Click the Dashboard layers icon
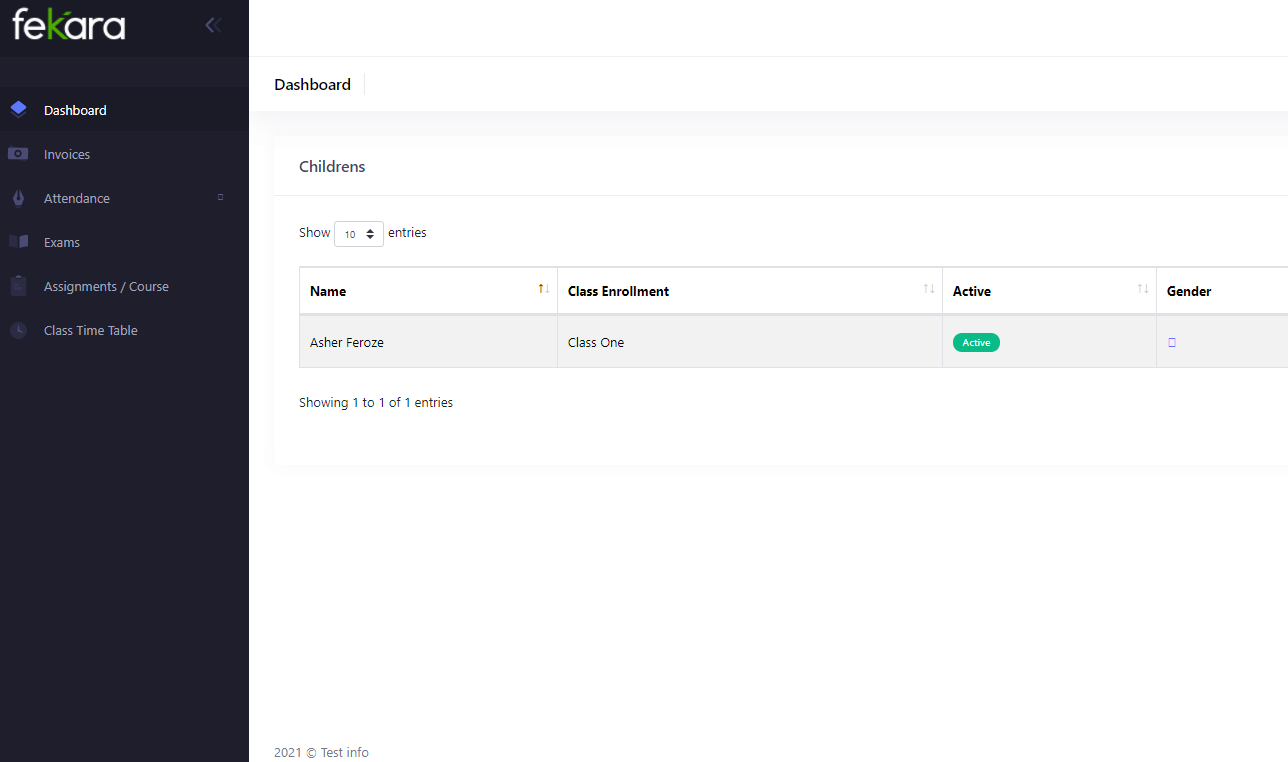Image resolution: width=1288 pixels, height=762 pixels. tap(18, 110)
